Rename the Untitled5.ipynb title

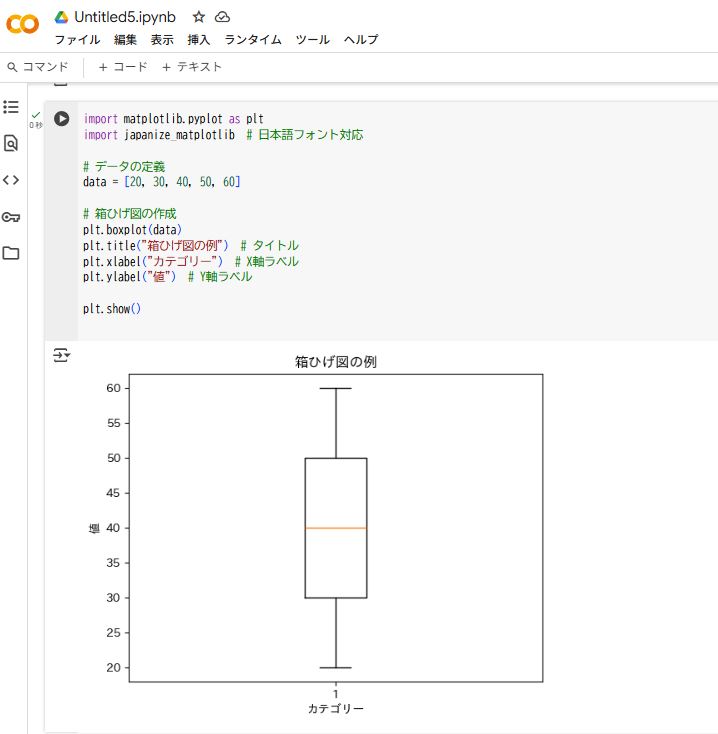point(125,17)
